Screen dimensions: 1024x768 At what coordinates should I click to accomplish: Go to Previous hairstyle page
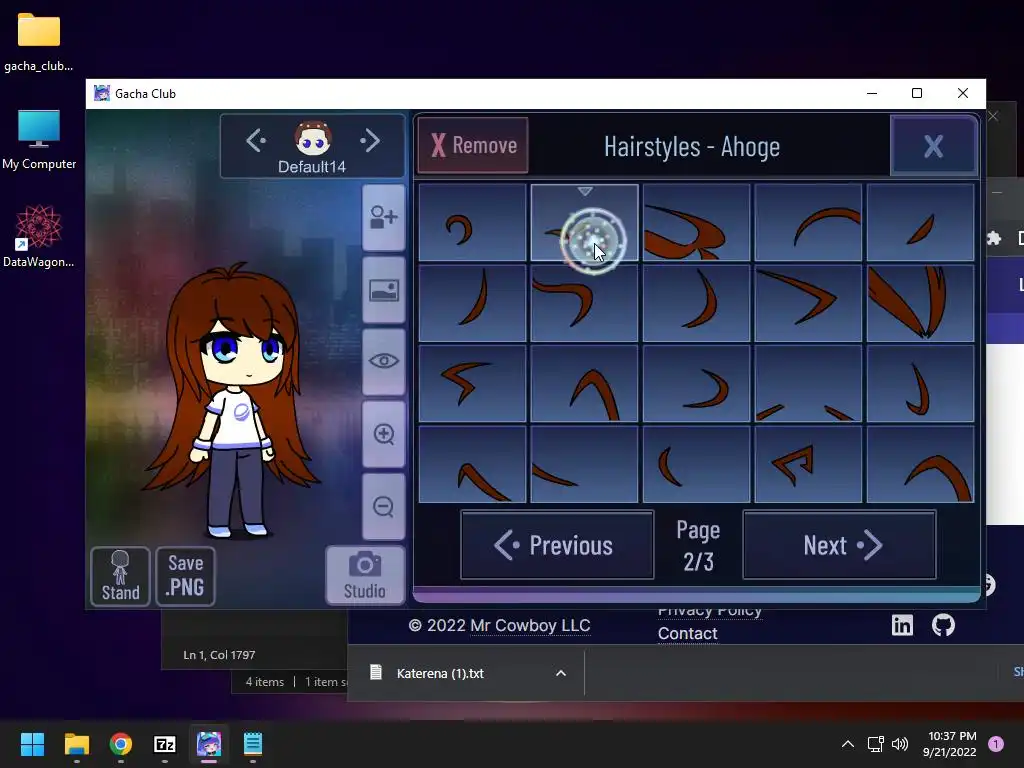click(x=557, y=545)
